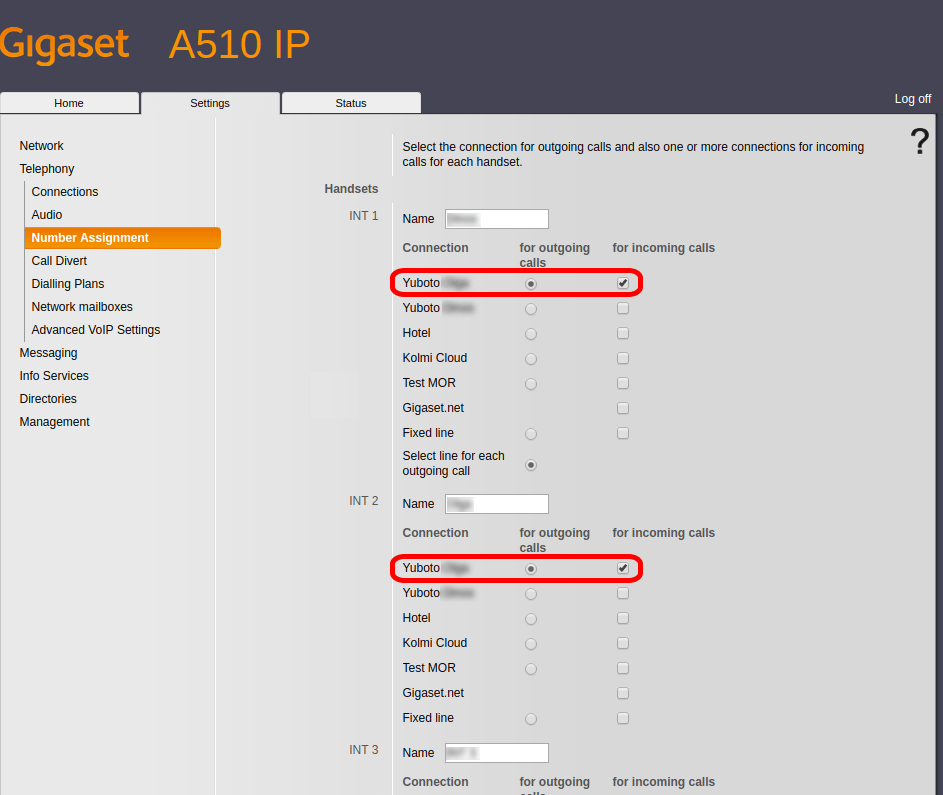Select Hotel for INT 1 outgoing calls
This screenshot has height=795, width=943.
530,334
